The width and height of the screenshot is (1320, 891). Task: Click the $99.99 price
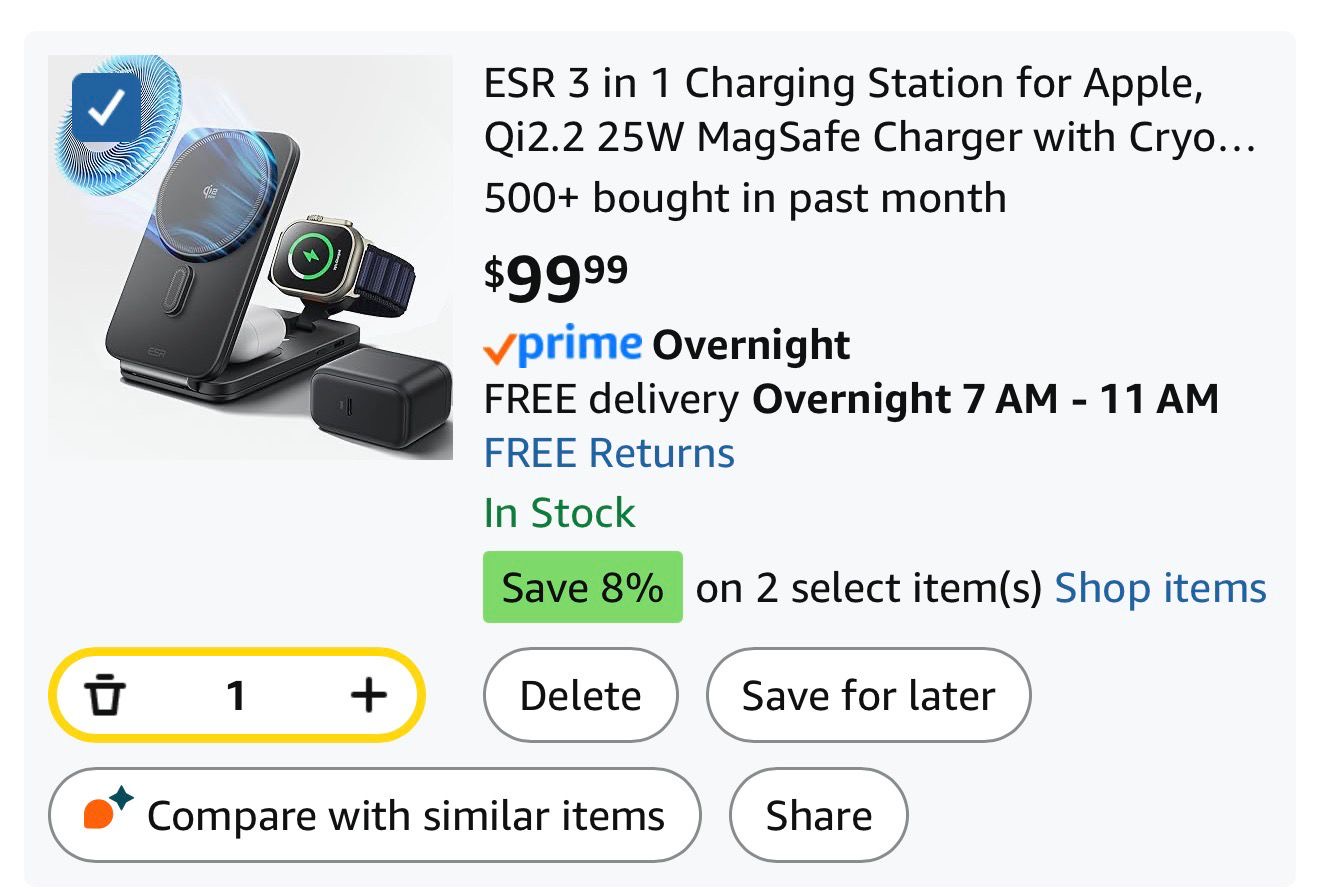coord(556,277)
